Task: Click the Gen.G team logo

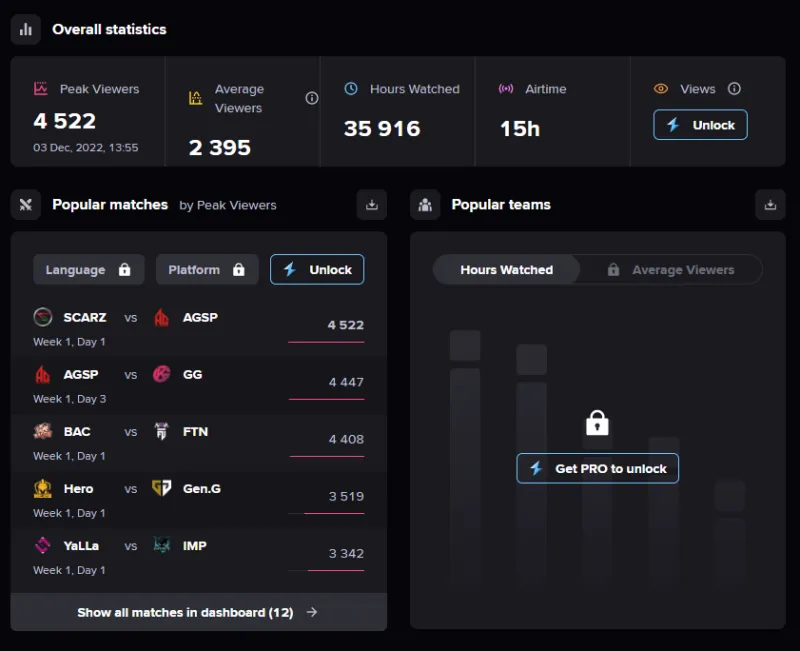Action: pos(161,489)
